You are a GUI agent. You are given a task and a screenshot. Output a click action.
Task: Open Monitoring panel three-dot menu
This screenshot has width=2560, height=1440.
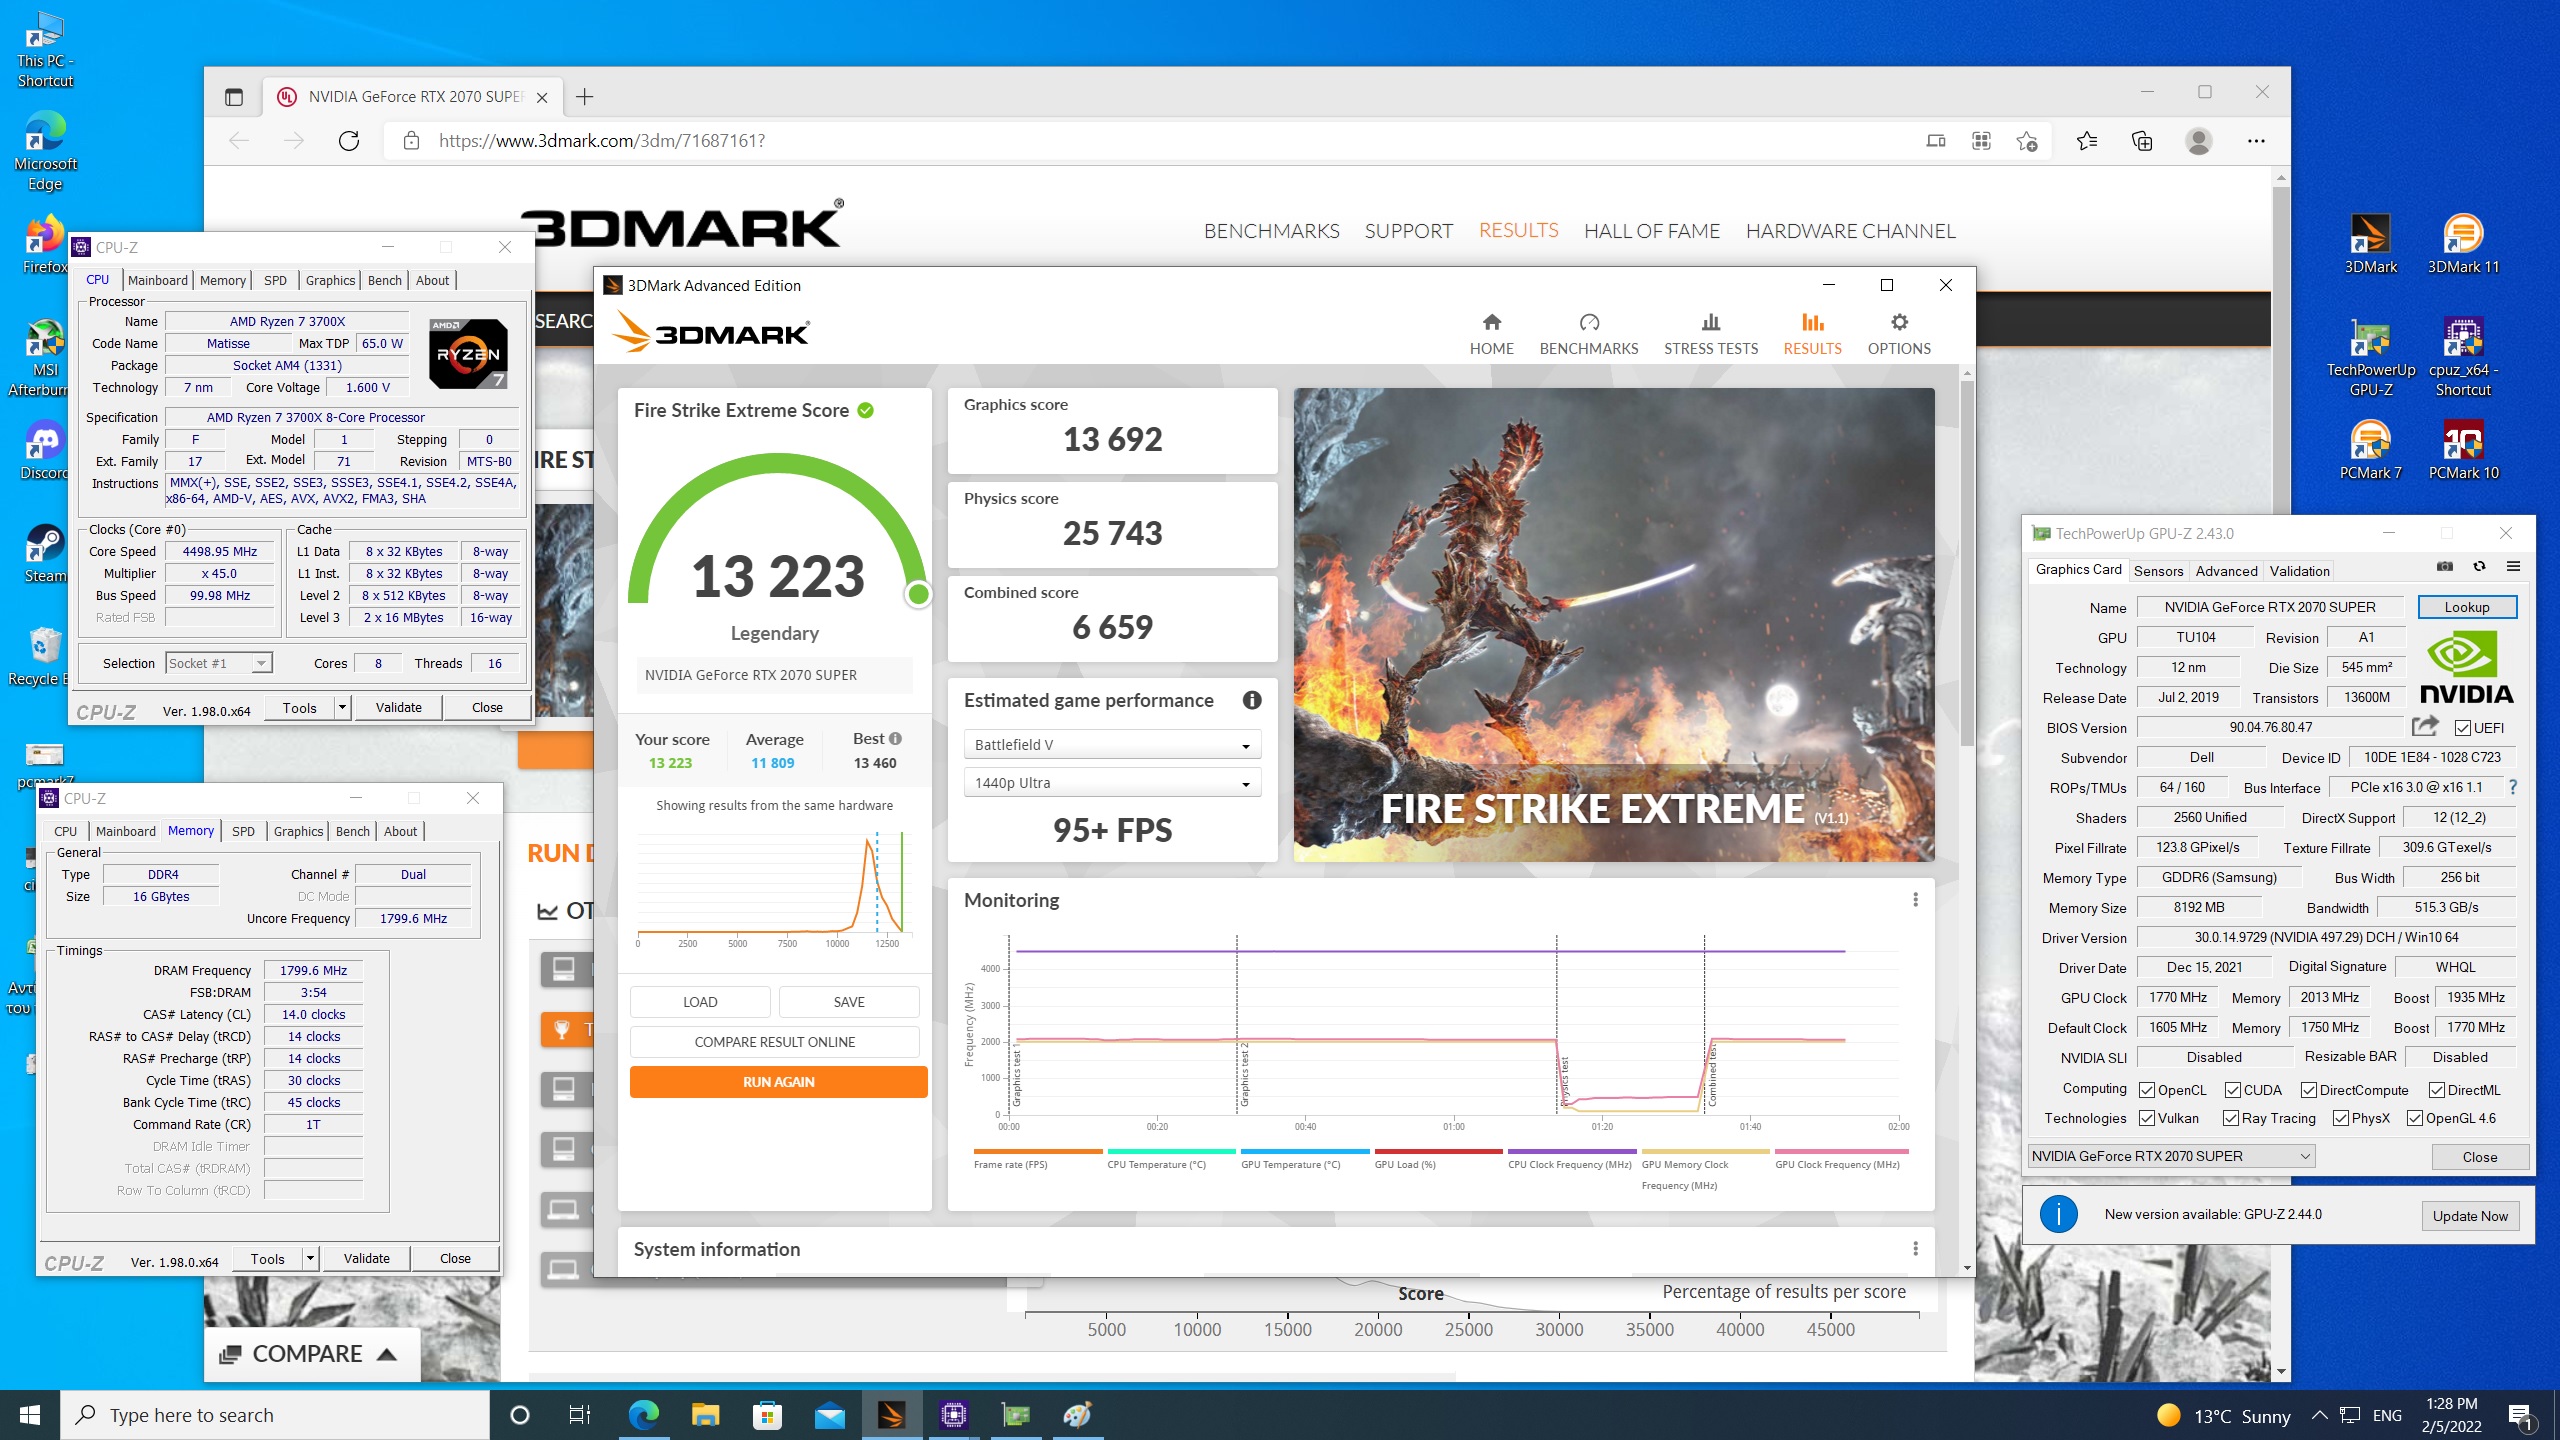(x=1915, y=900)
